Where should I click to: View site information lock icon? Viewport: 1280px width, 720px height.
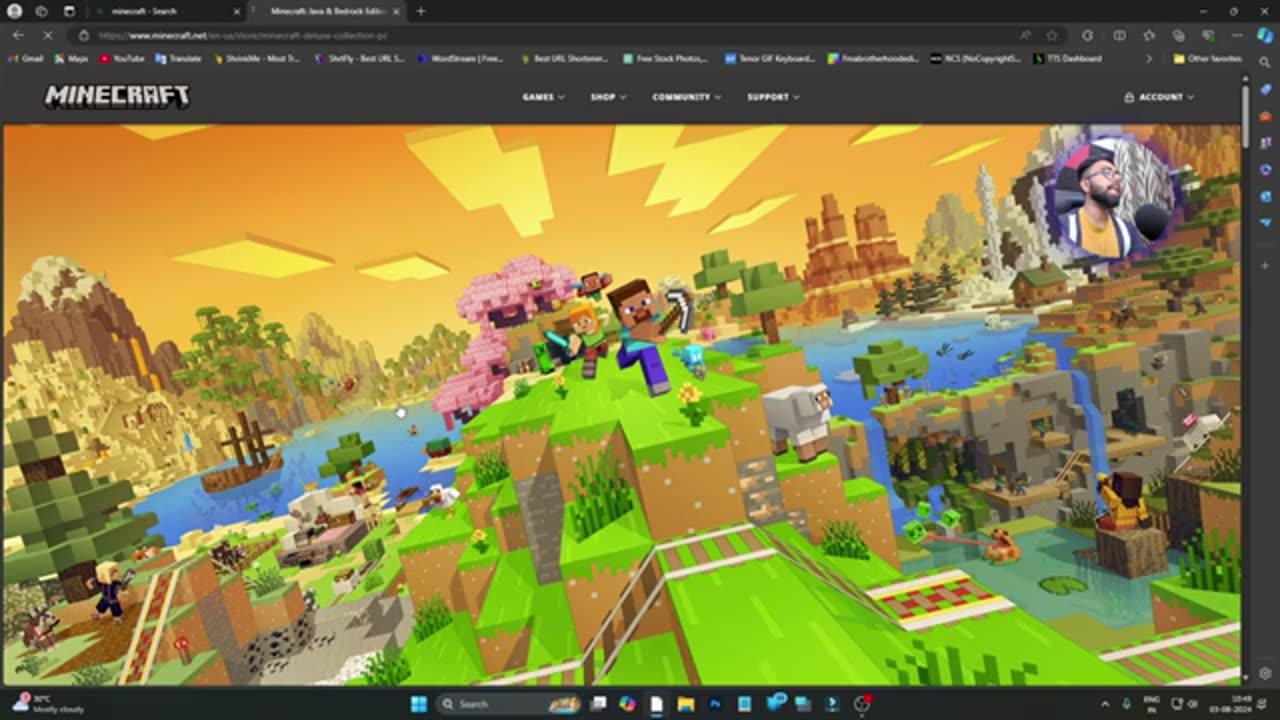84,35
